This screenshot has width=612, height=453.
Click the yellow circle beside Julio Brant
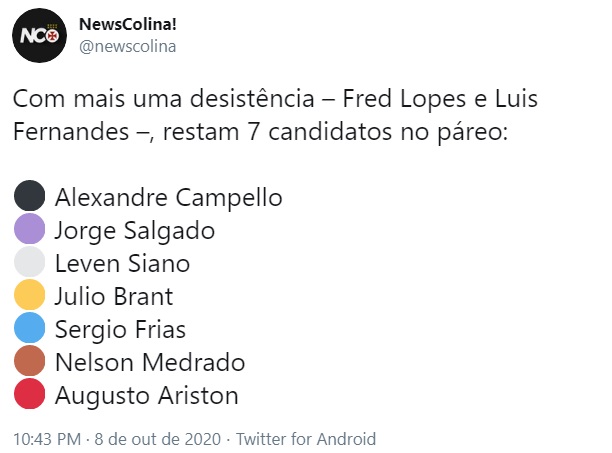click(x=31, y=295)
